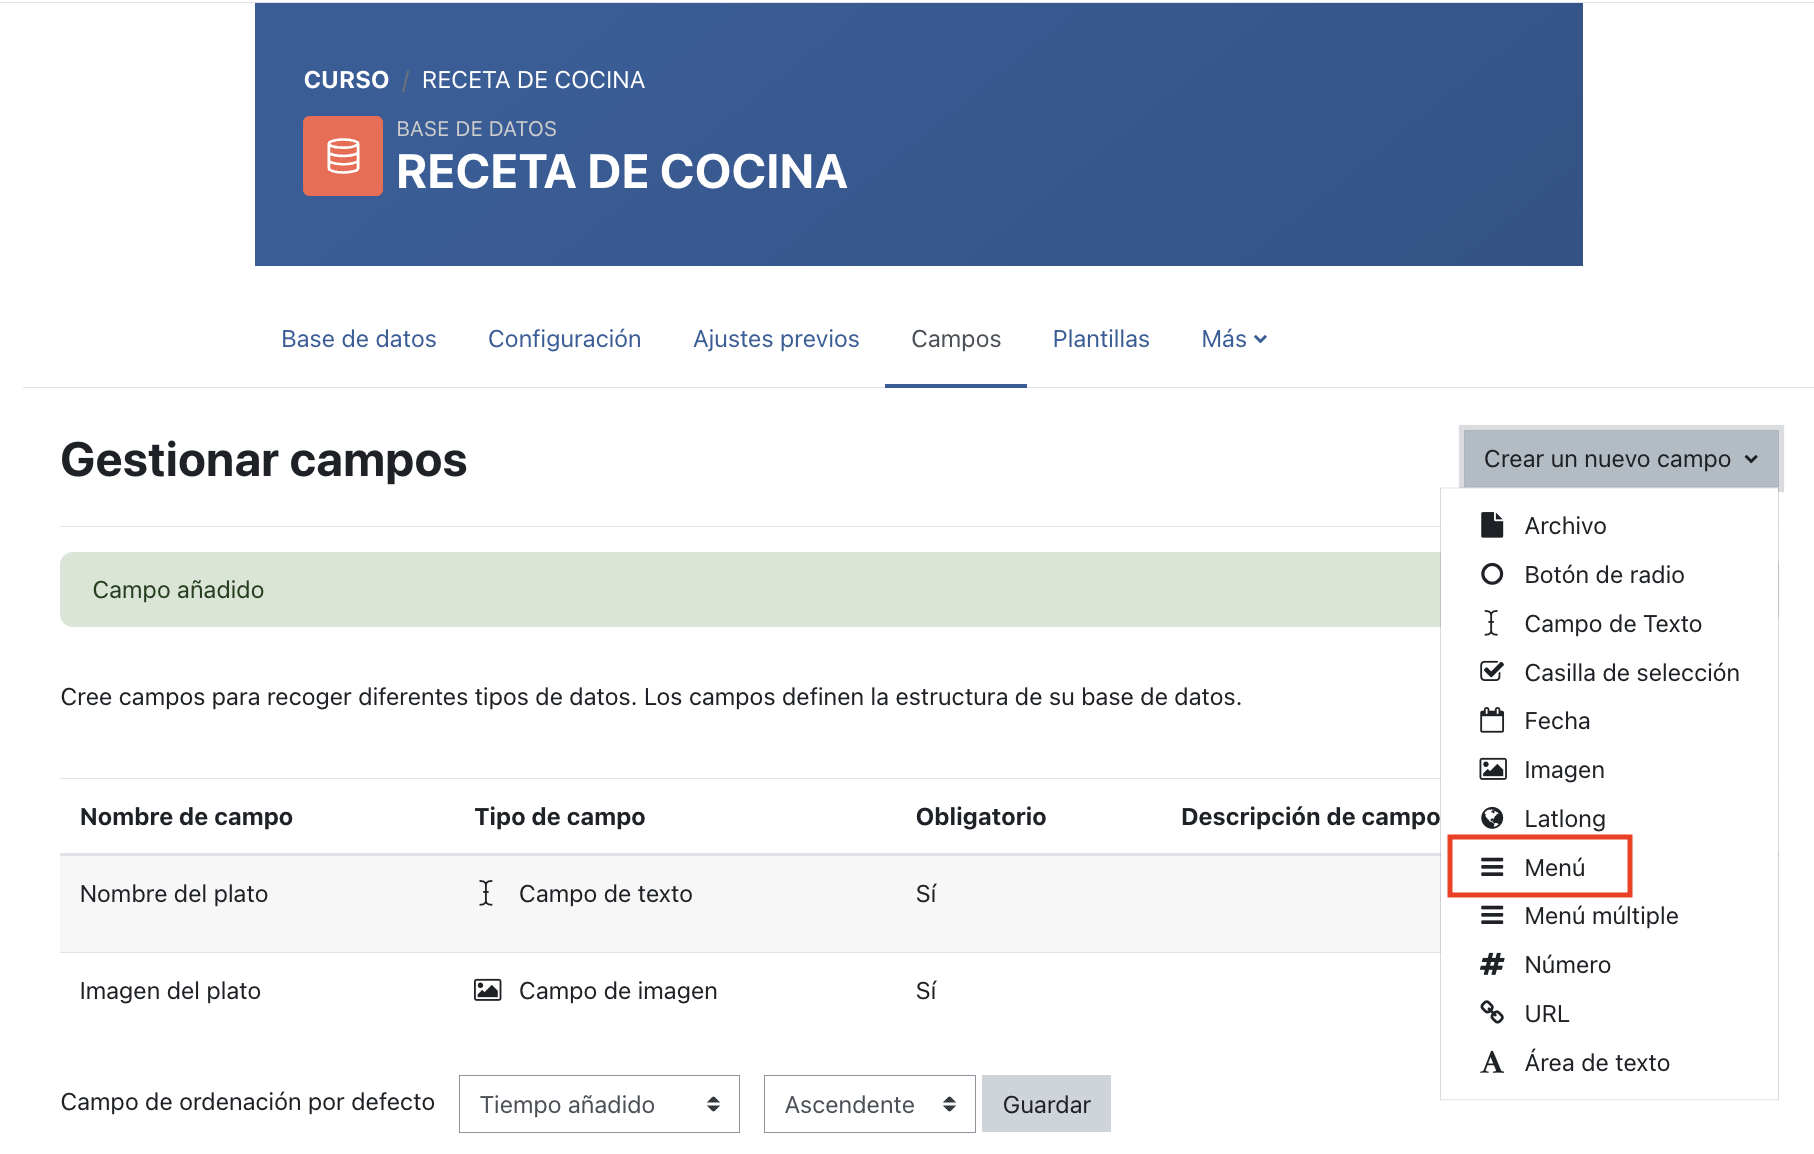Click the Número hash icon
This screenshot has height=1154, width=1814.
click(x=1492, y=964)
